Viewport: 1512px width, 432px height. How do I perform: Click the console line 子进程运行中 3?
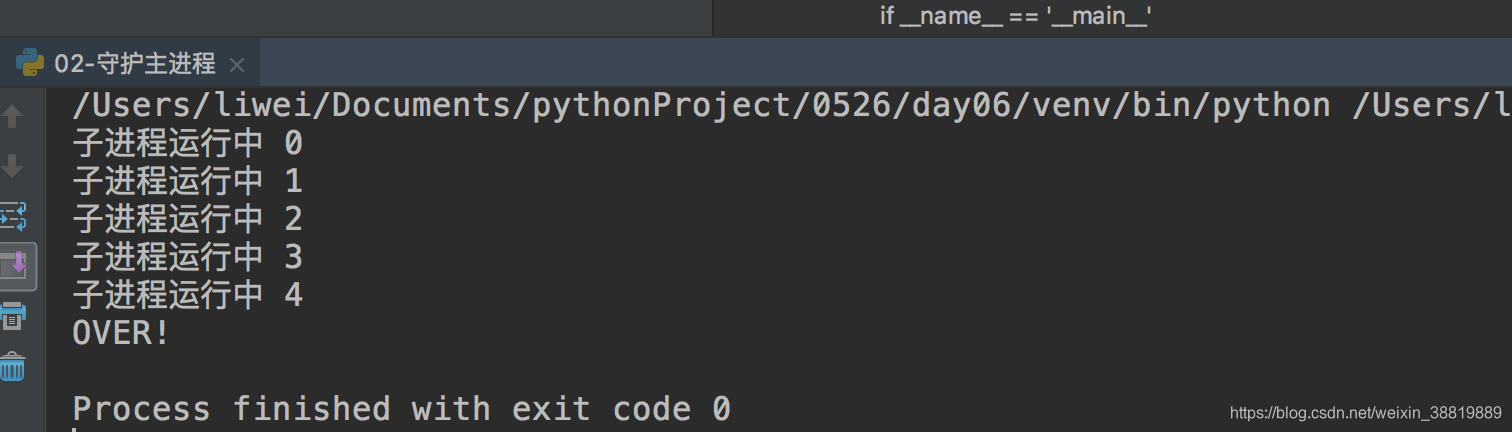click(x=187, y=257)
